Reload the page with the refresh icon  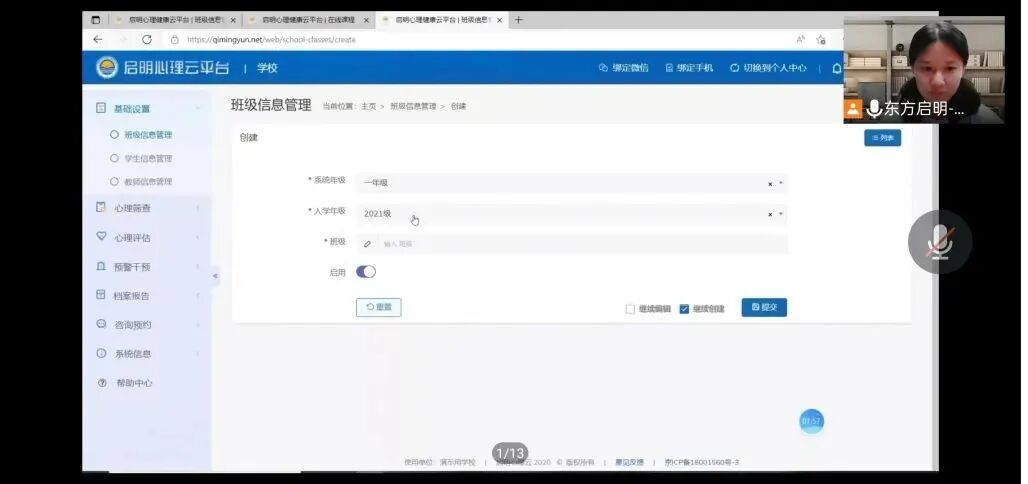[x=147, y=39]
